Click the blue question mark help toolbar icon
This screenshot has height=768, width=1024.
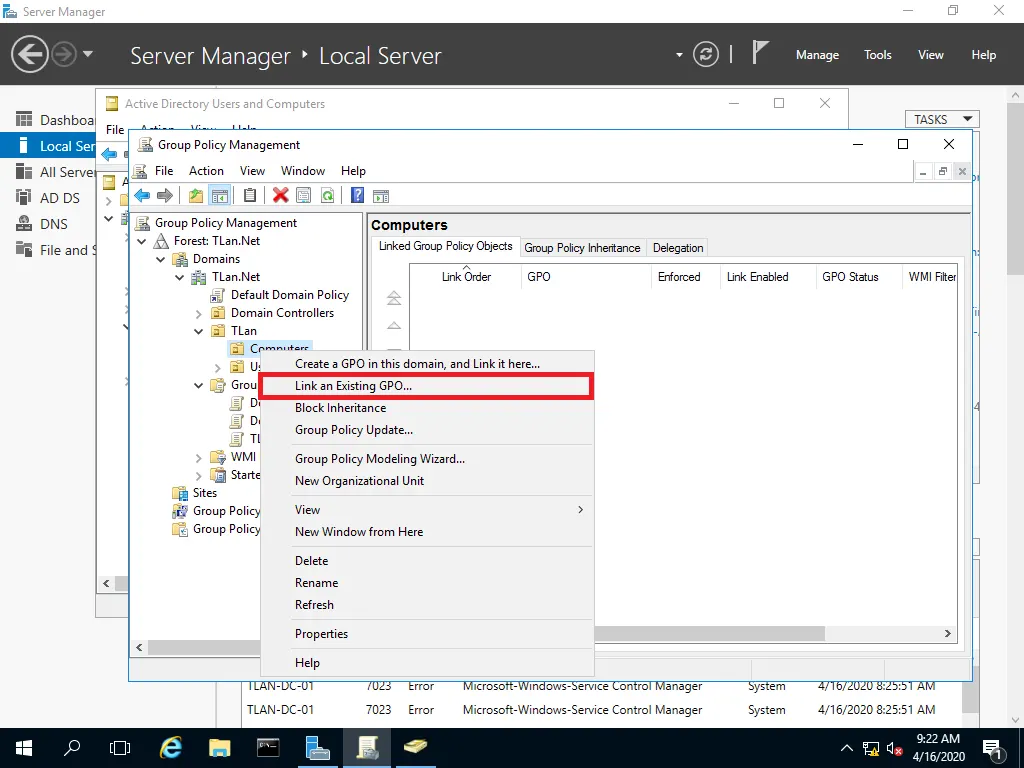pyautogui.click(x=357, y=195)
